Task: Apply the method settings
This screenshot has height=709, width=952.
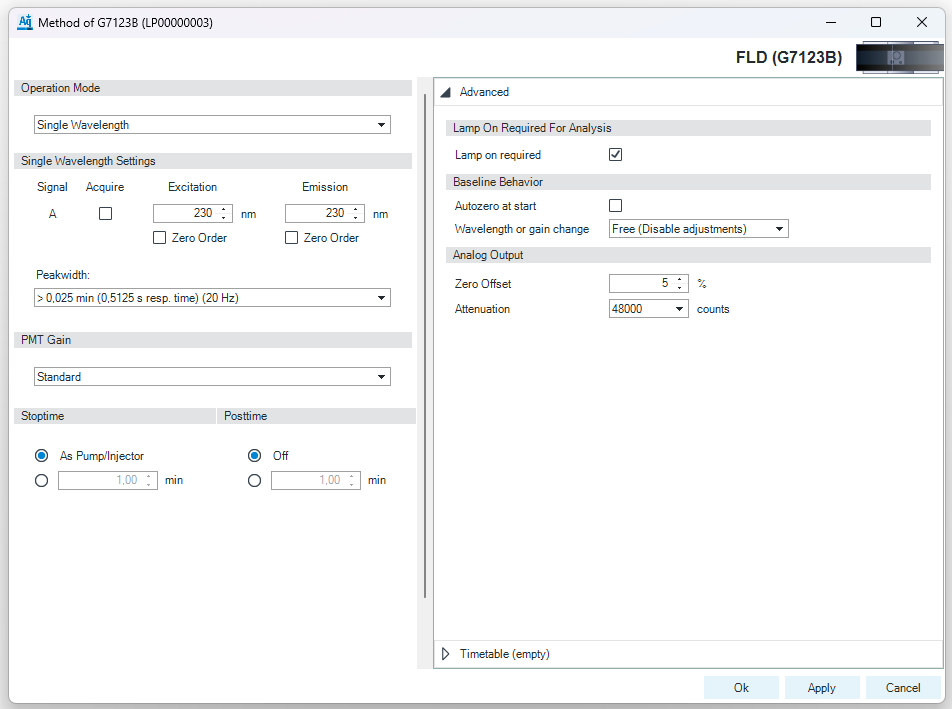Action: tap(822, 688)
